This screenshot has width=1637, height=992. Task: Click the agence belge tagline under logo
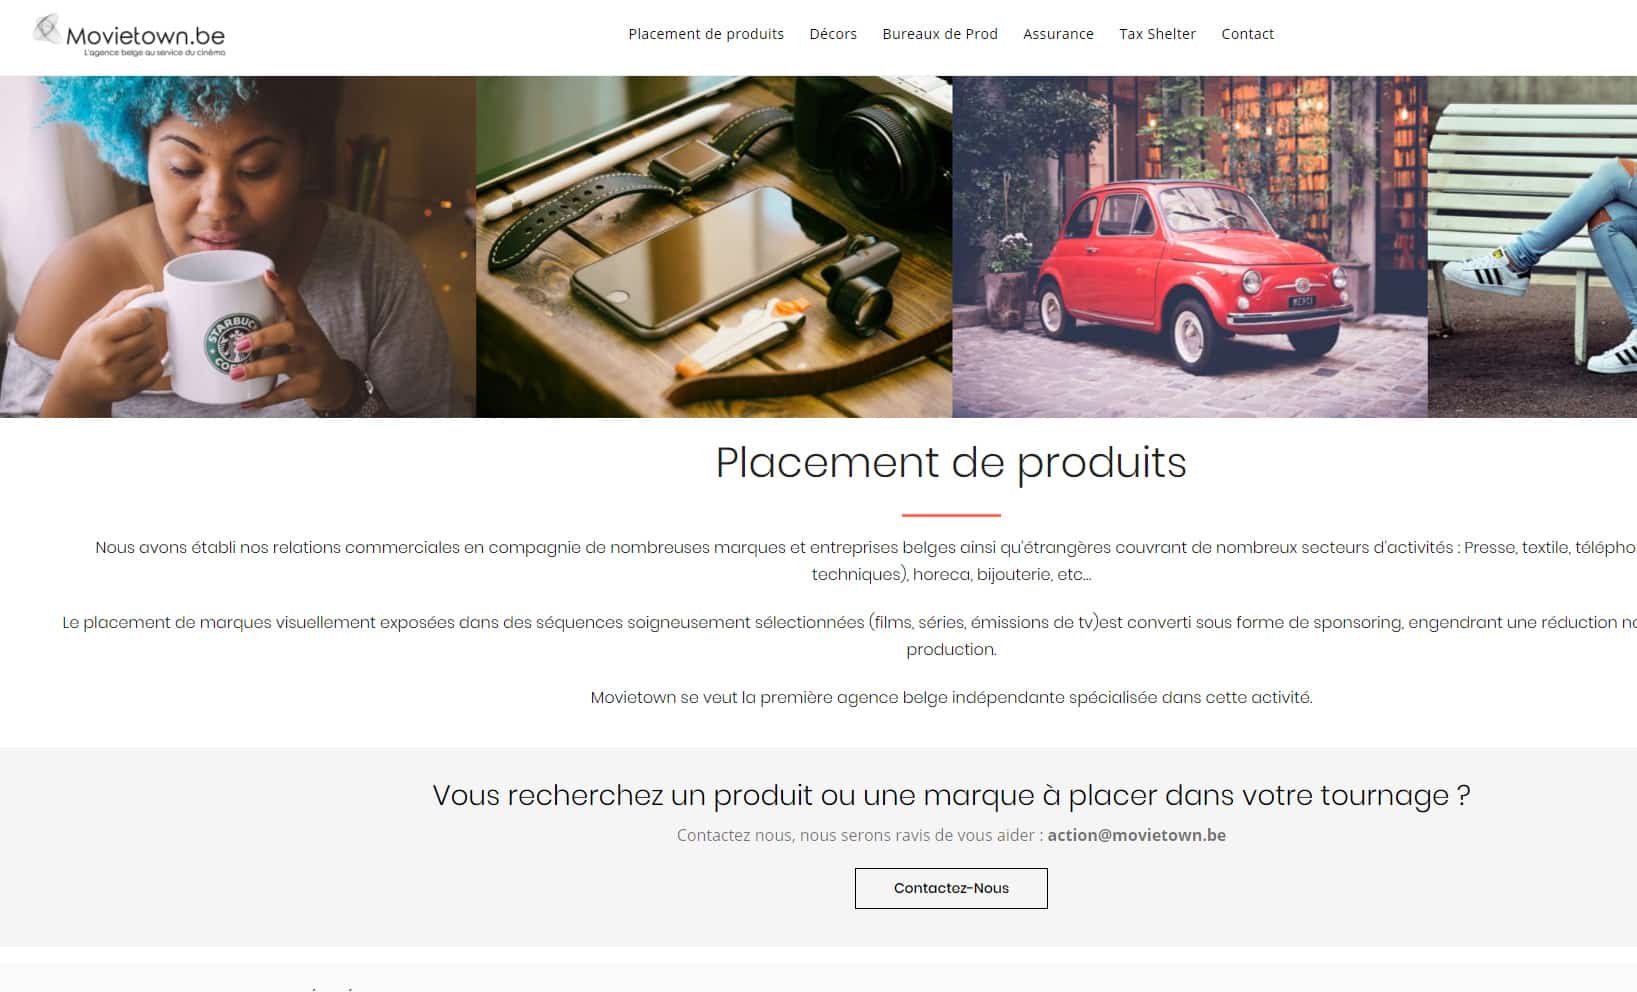click(154, 52)
